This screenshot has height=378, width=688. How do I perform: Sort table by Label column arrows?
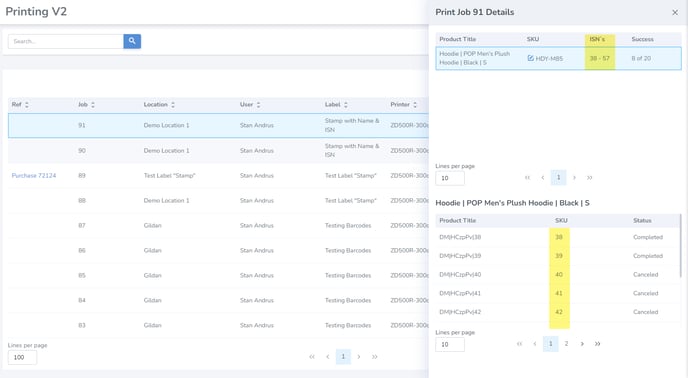[346, 104]
